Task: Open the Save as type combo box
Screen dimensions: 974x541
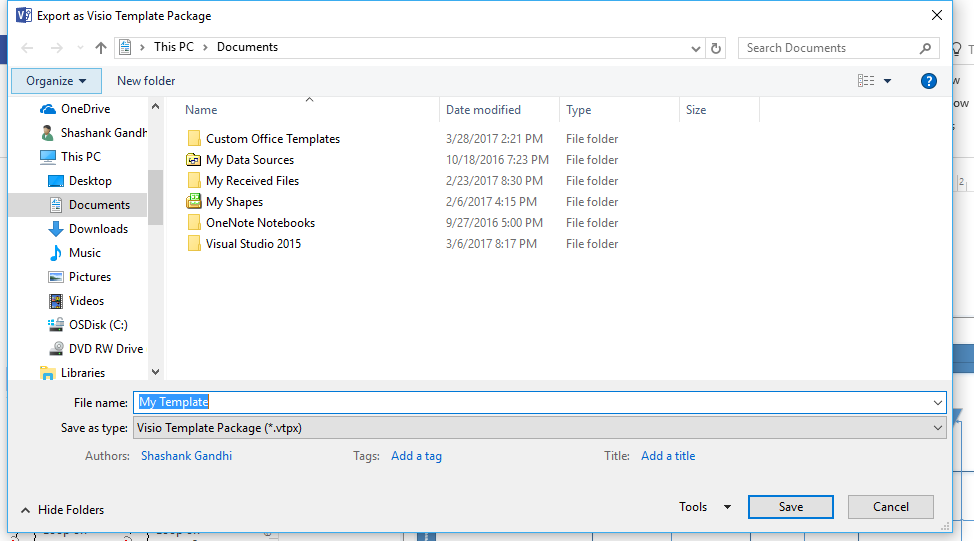Action: [x=539, y=428]
